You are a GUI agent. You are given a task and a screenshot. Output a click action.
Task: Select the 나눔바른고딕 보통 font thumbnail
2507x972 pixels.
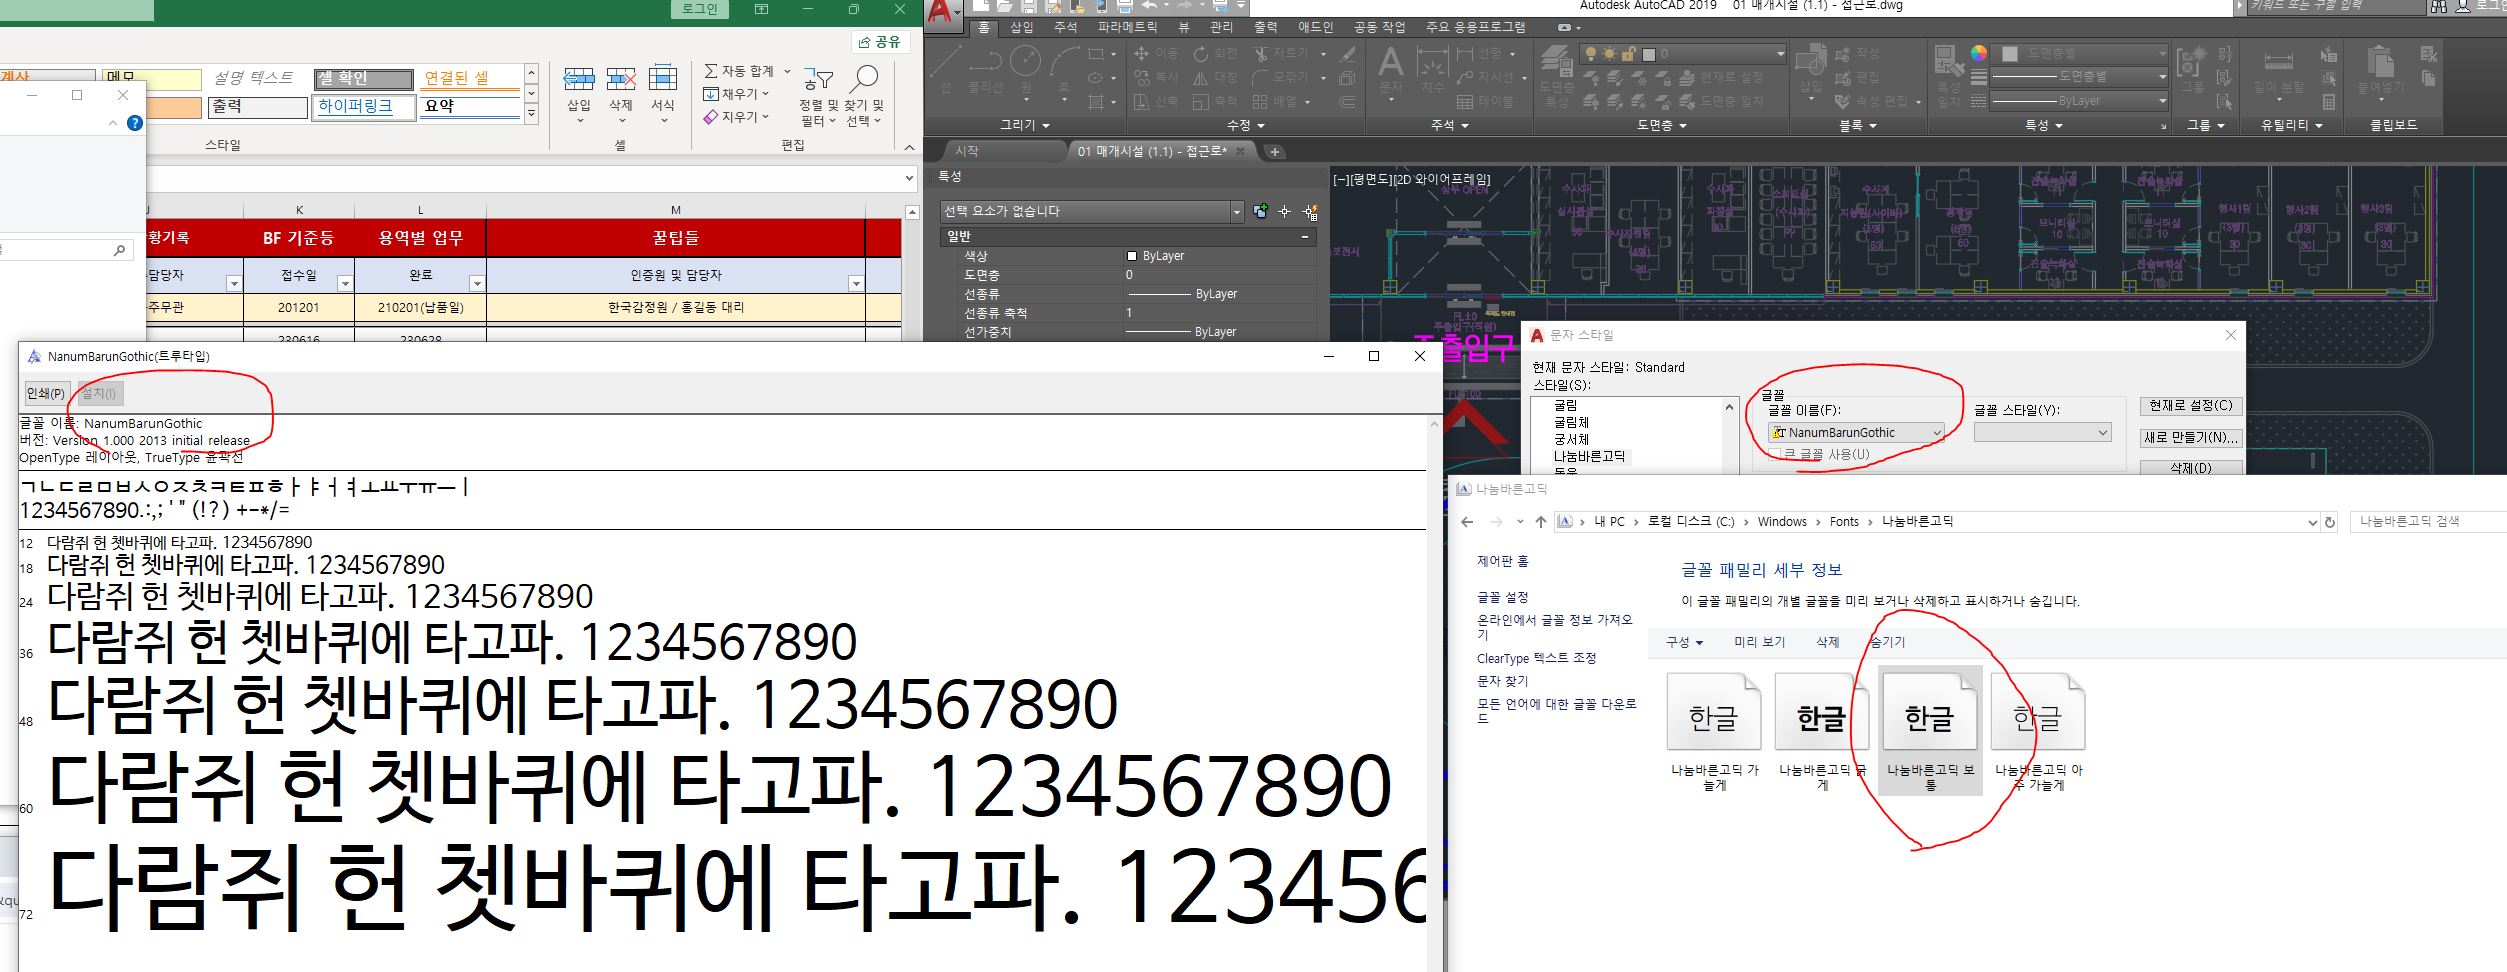tap(1930, 730)
